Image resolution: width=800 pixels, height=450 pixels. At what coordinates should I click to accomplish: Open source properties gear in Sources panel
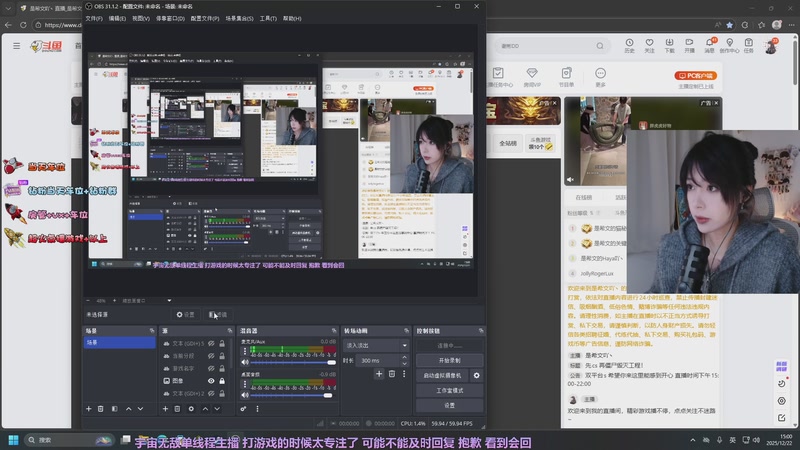point(191,409)
